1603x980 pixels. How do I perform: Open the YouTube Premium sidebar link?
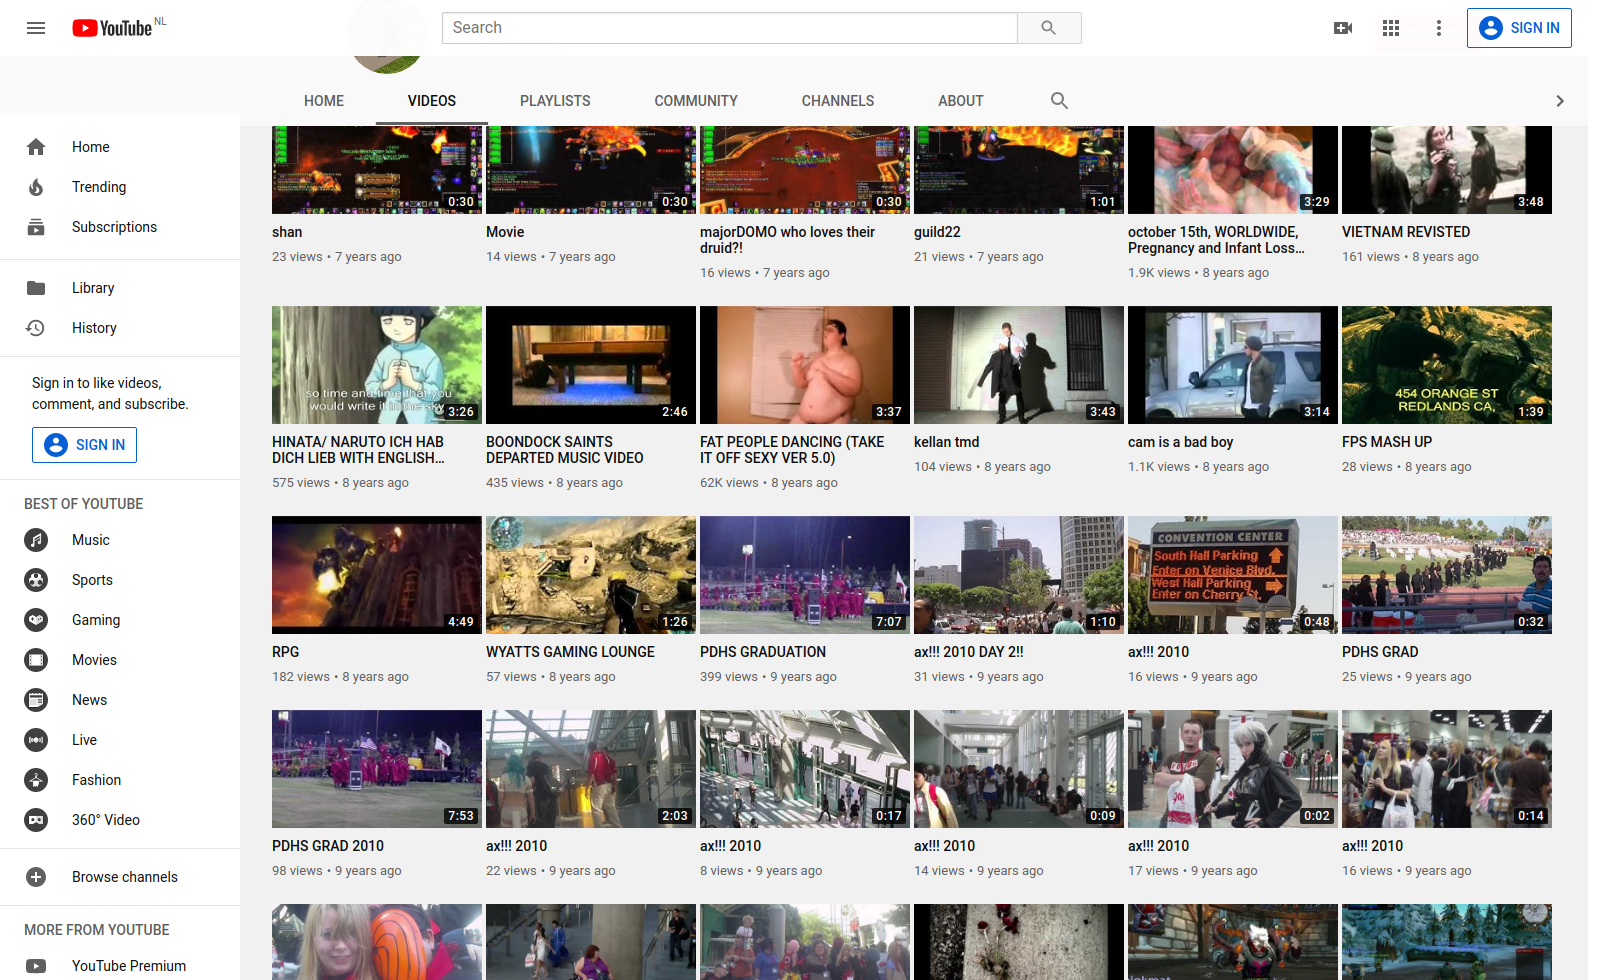(x=120, y=966)
